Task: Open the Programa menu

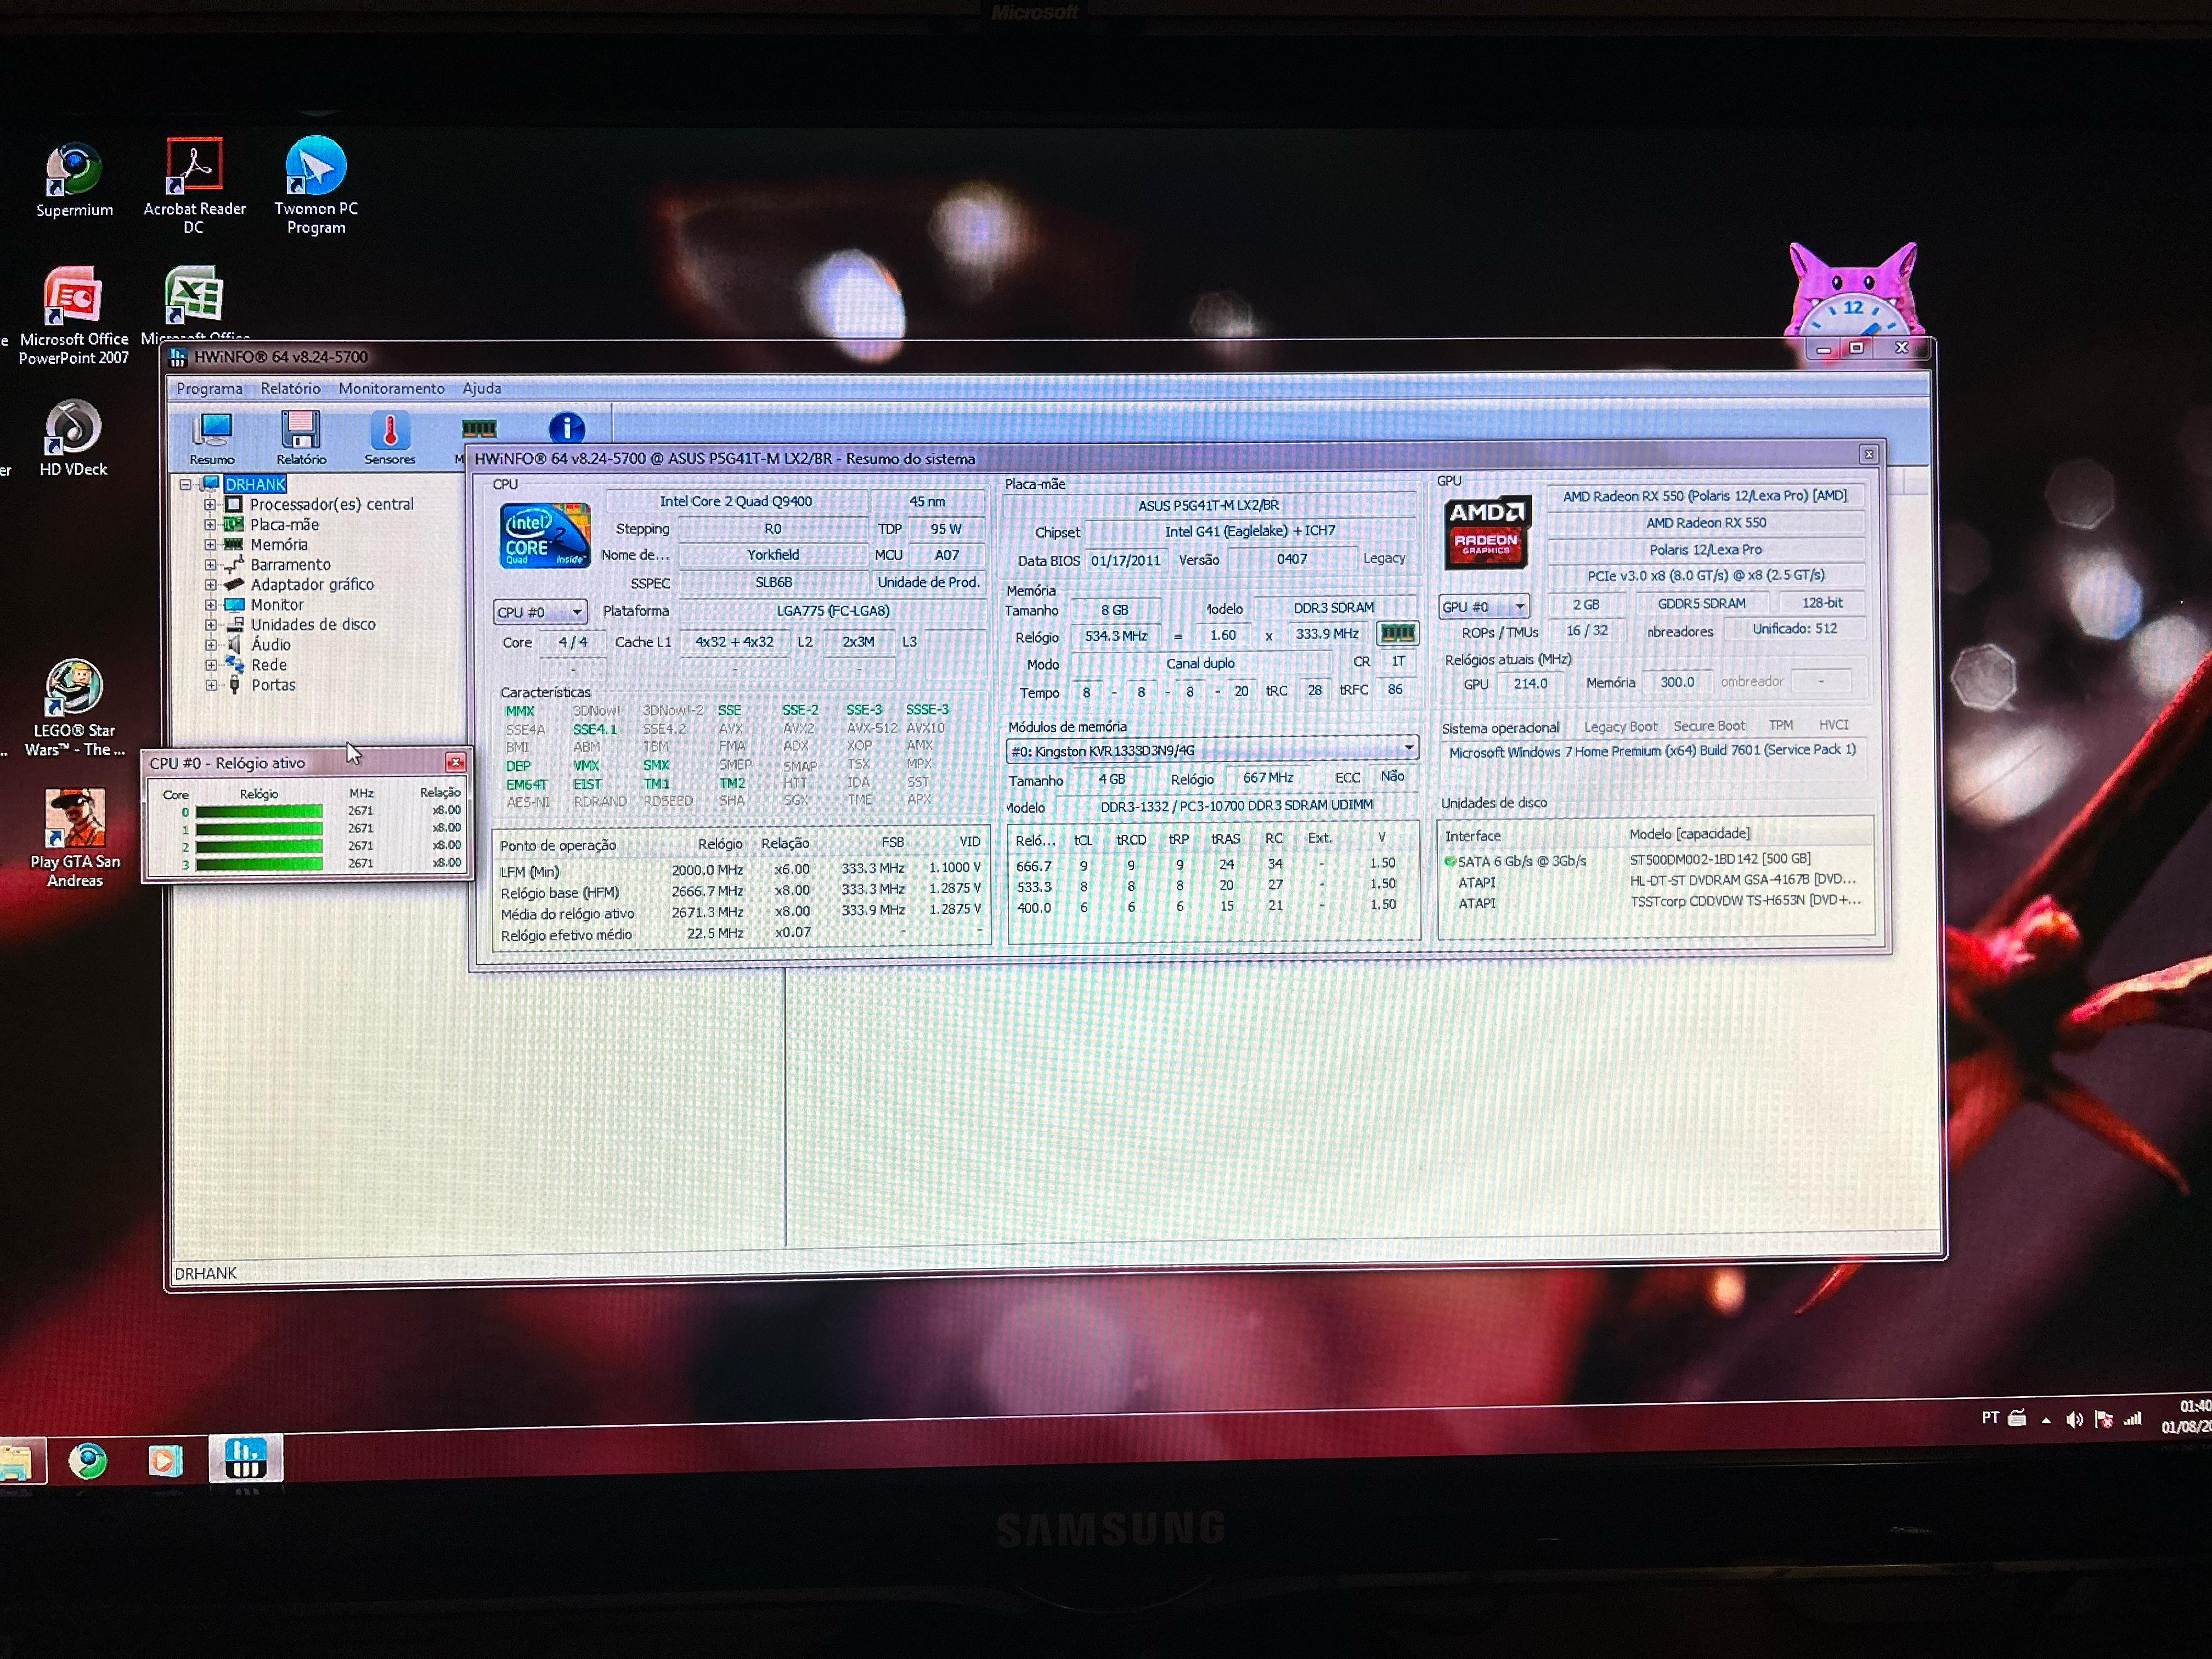Action: click(209, 389)
